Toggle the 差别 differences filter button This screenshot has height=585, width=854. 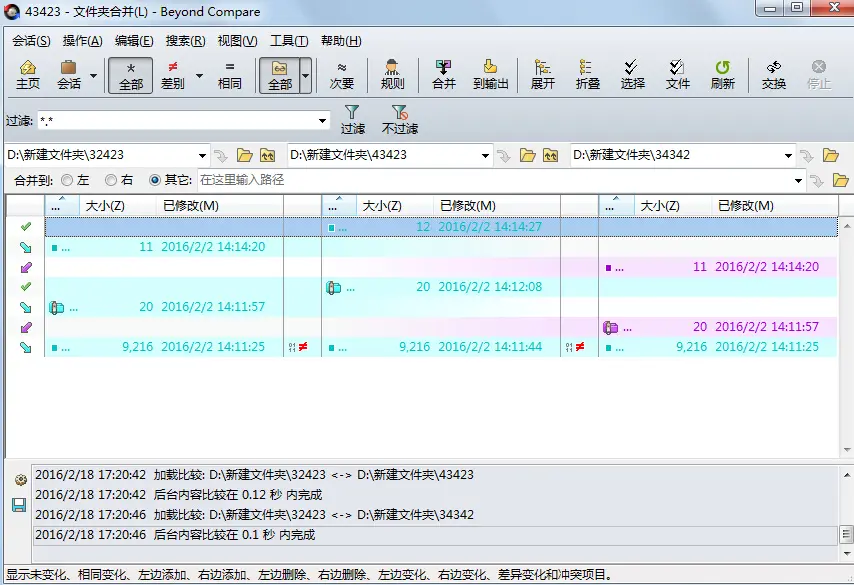[x=173, y=75]
